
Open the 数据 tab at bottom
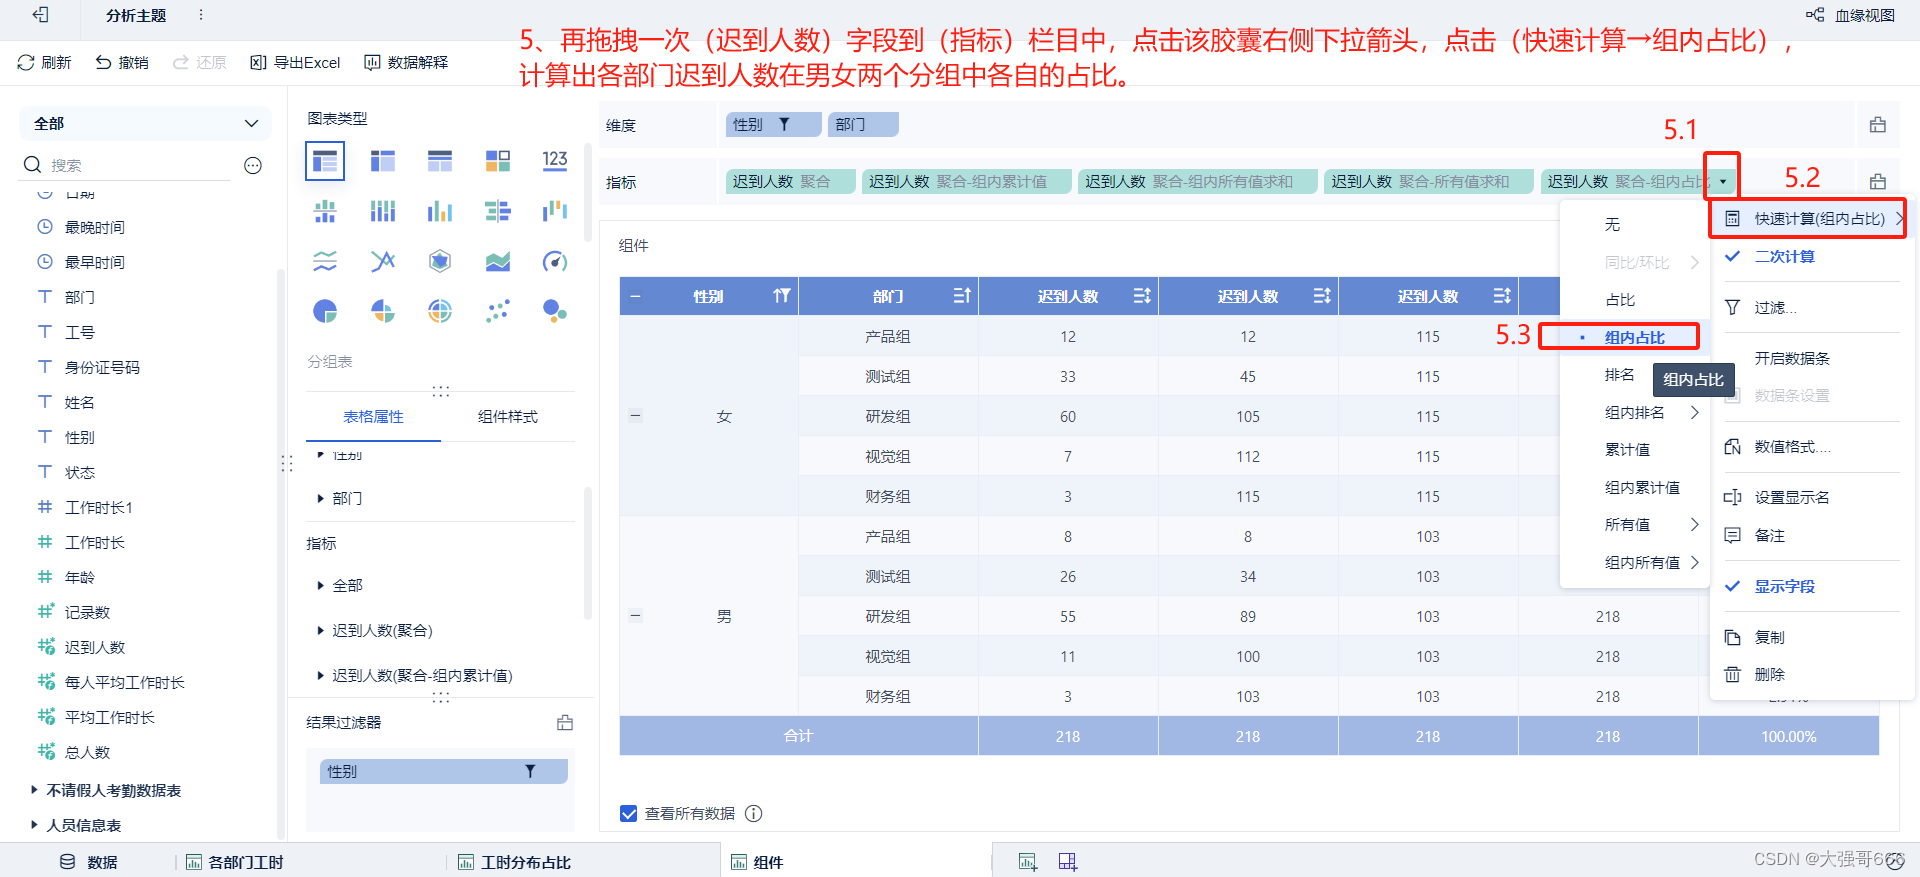[88, 862]
